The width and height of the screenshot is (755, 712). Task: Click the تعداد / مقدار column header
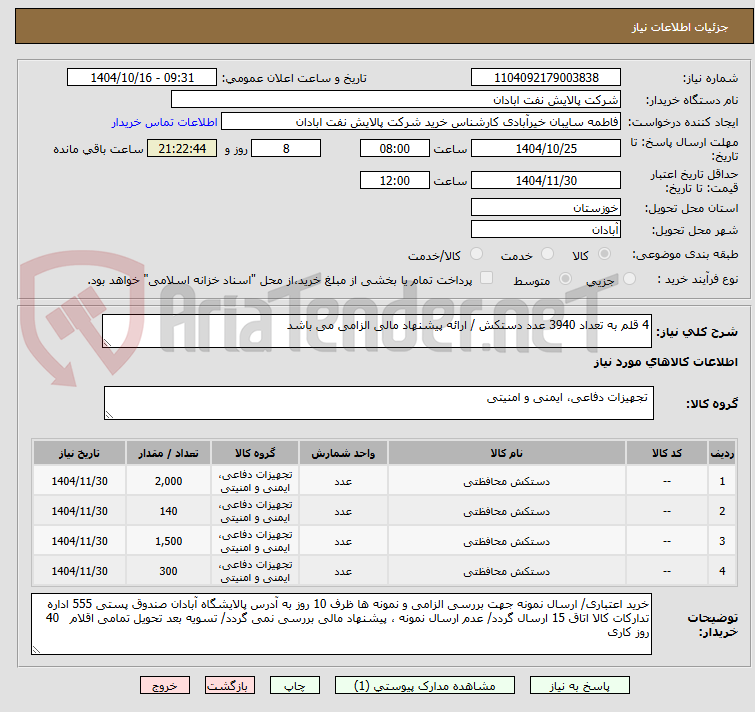click(x=169, y=453)
